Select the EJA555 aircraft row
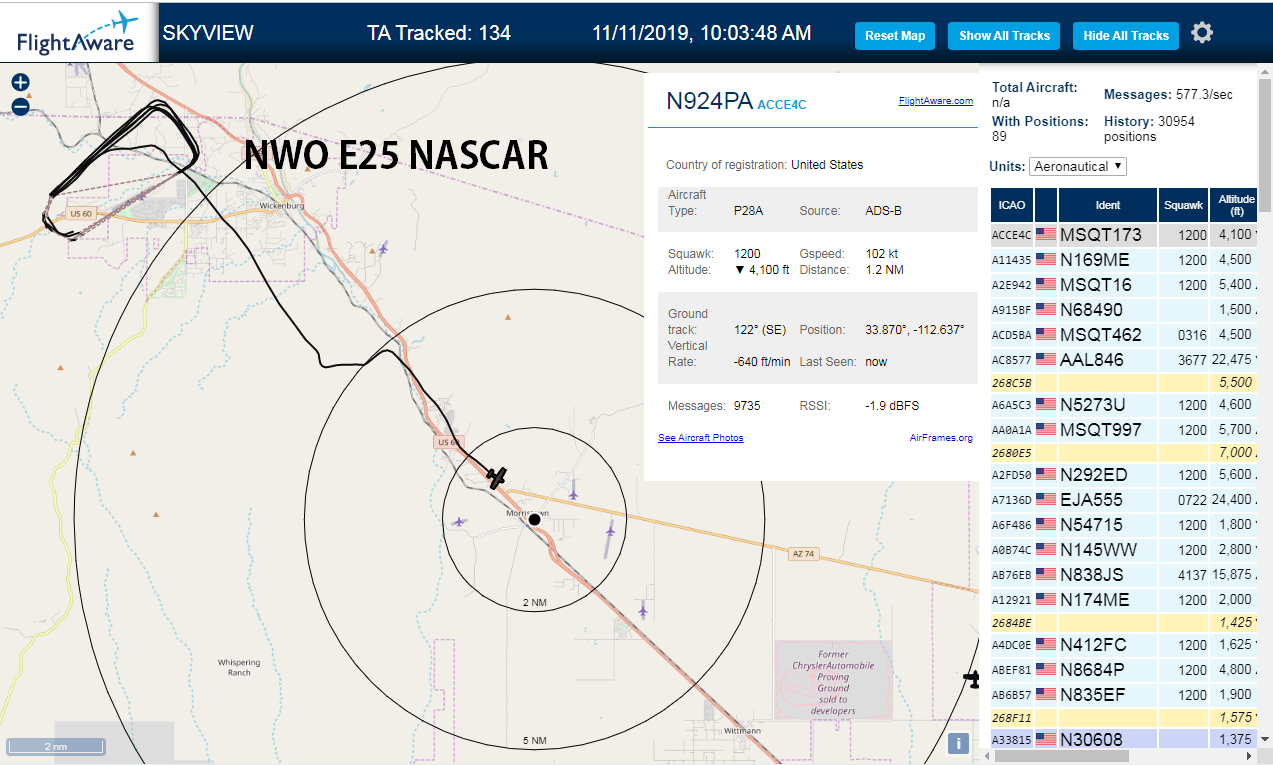 coord(1123,500)
